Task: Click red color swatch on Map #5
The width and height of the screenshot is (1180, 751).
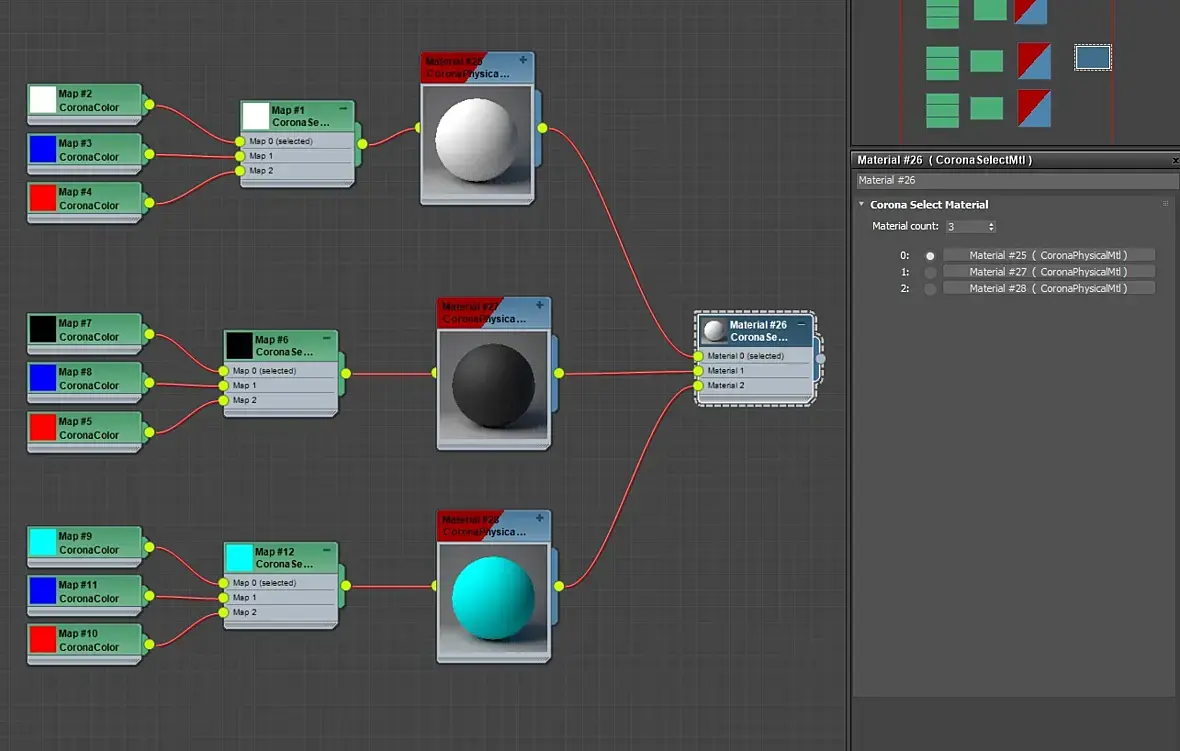Action: click(x=43, y=427)
